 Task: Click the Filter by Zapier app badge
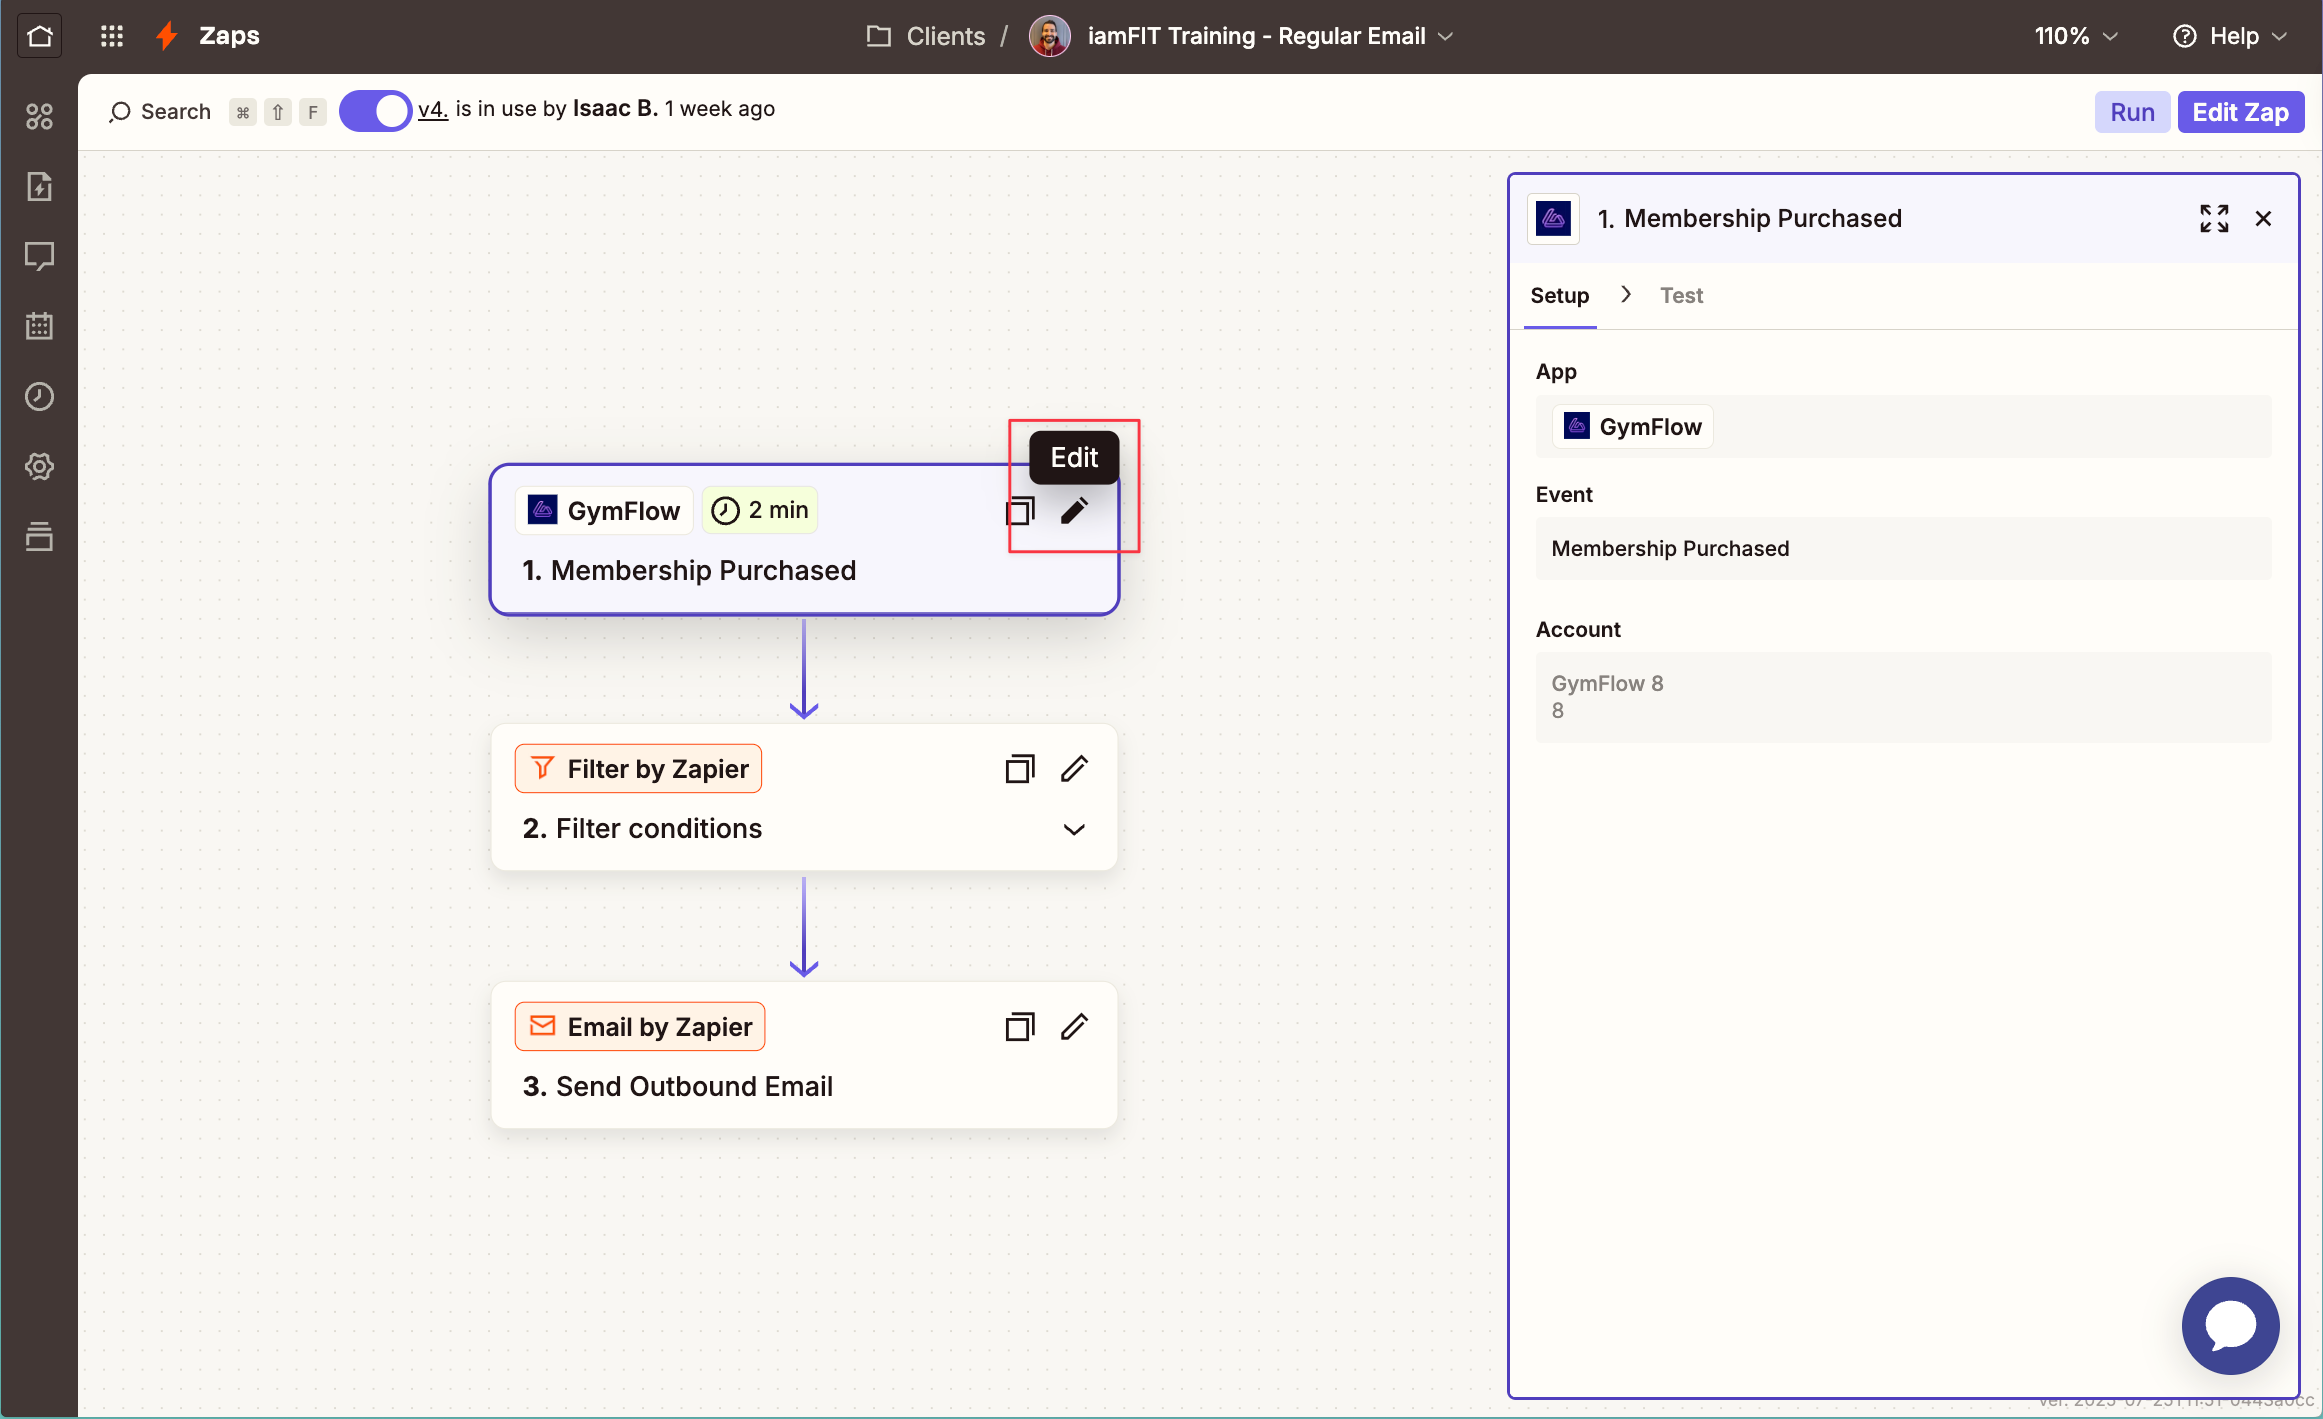638,768
